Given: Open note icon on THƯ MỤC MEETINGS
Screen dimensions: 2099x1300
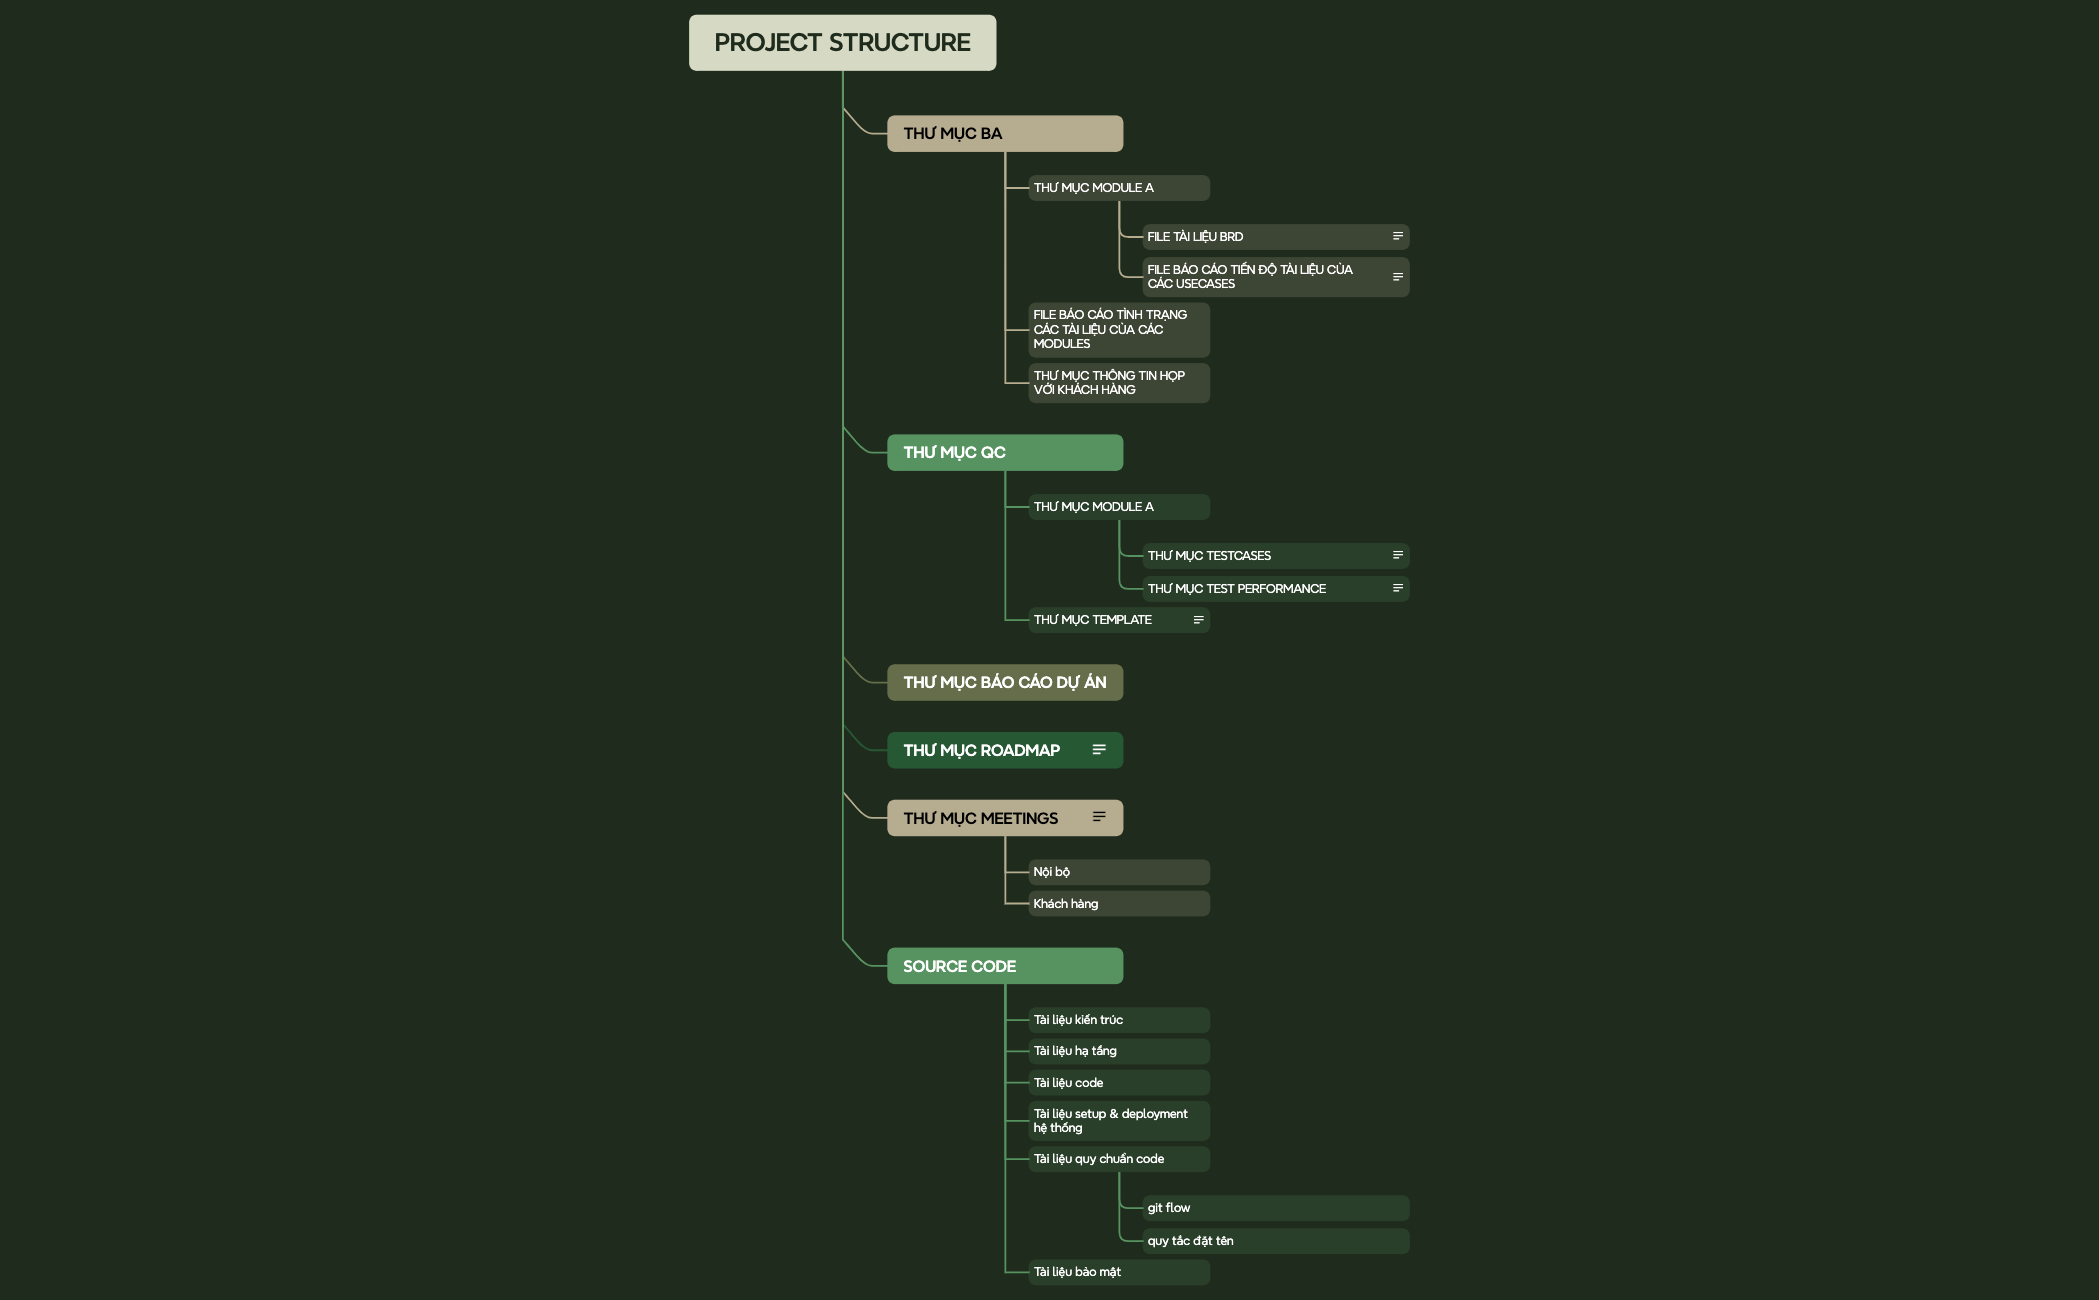Looking at the screenshot, I should coord(1099,817).
